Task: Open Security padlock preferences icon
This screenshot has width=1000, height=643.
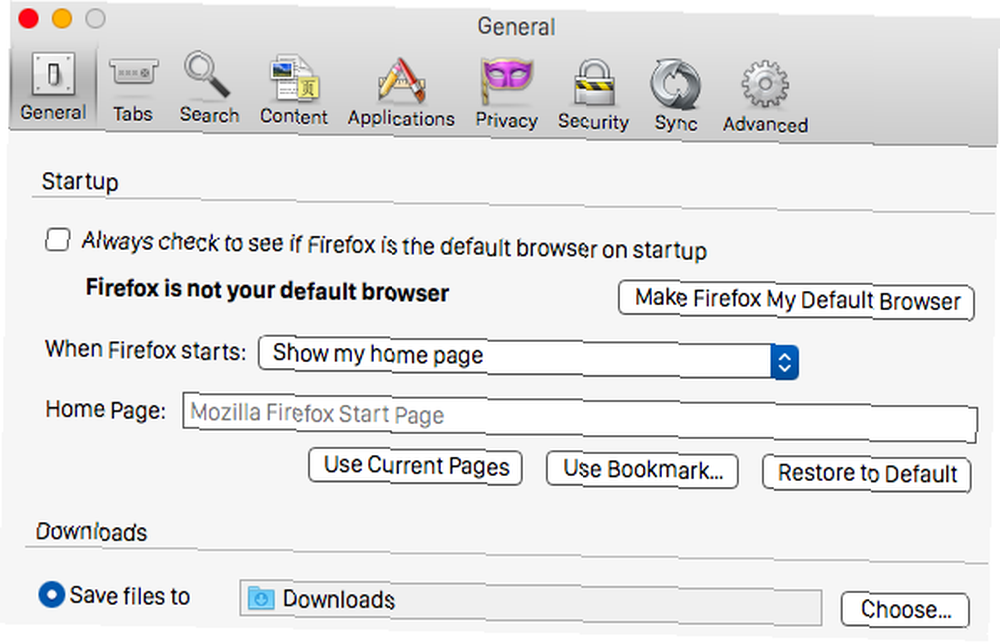Action: (x=594, y=83)
